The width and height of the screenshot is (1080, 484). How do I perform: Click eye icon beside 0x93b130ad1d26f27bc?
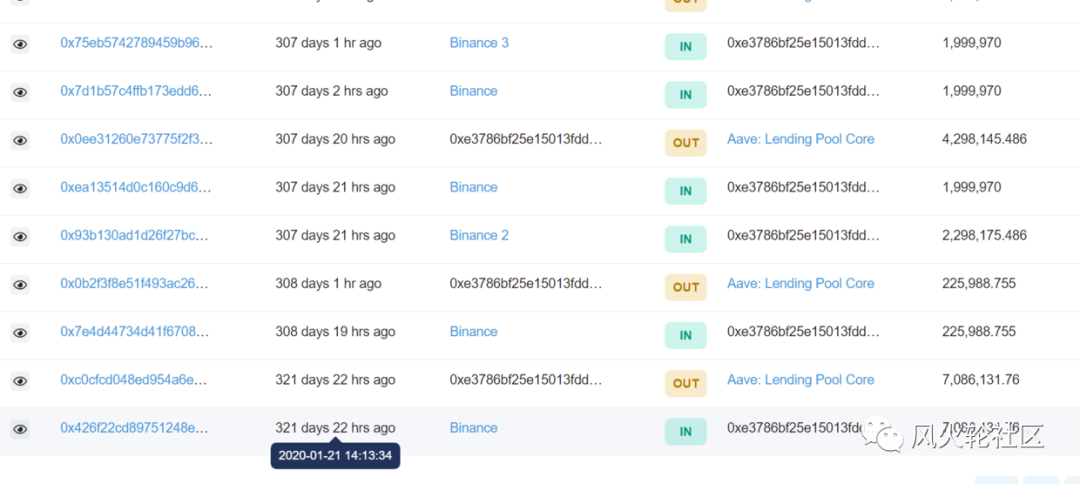[20, 237]
